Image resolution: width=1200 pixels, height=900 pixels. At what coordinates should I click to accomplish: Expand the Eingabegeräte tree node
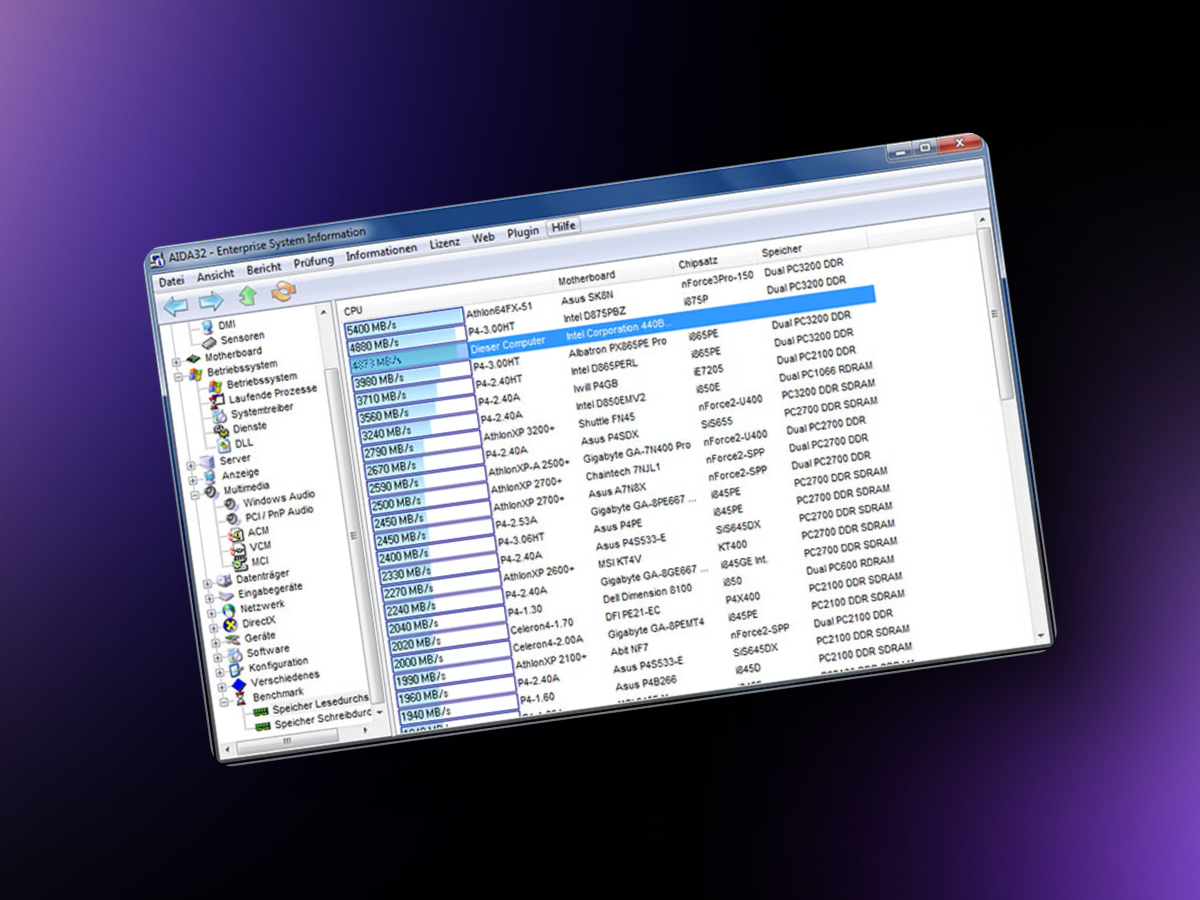208,598
